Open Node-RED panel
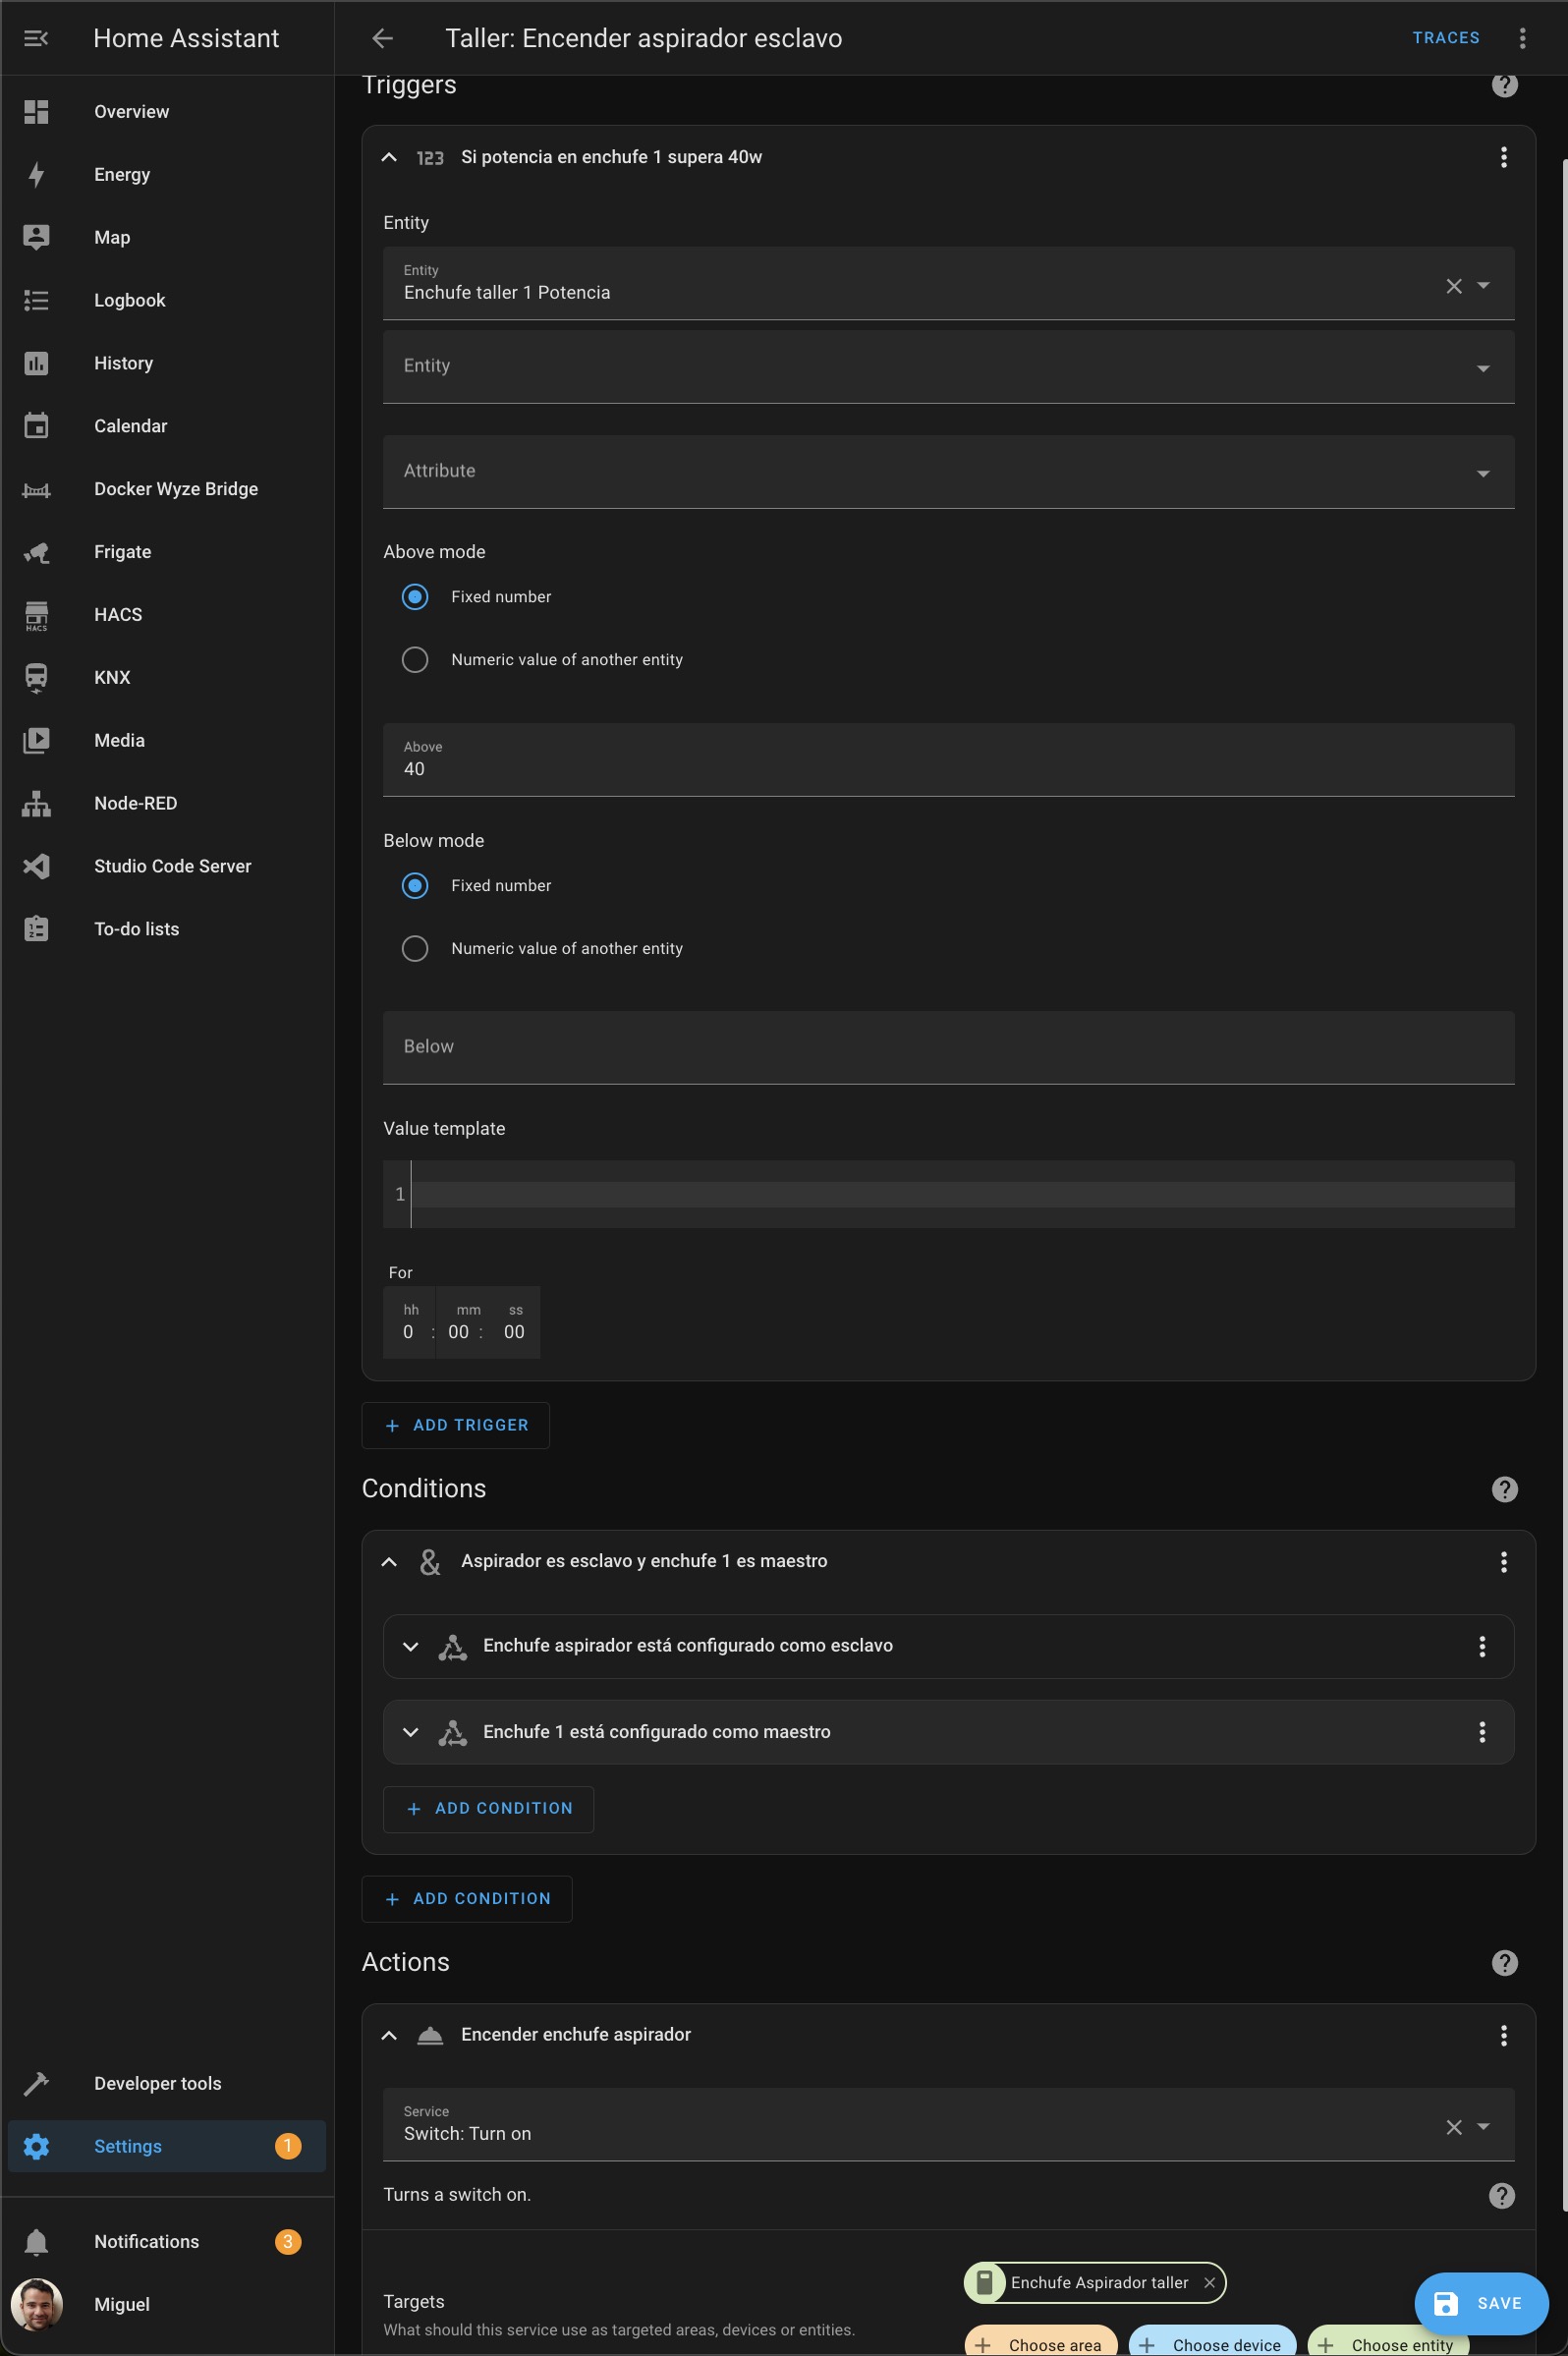Screen dimensions: 1568x2356 coord(167,804)
